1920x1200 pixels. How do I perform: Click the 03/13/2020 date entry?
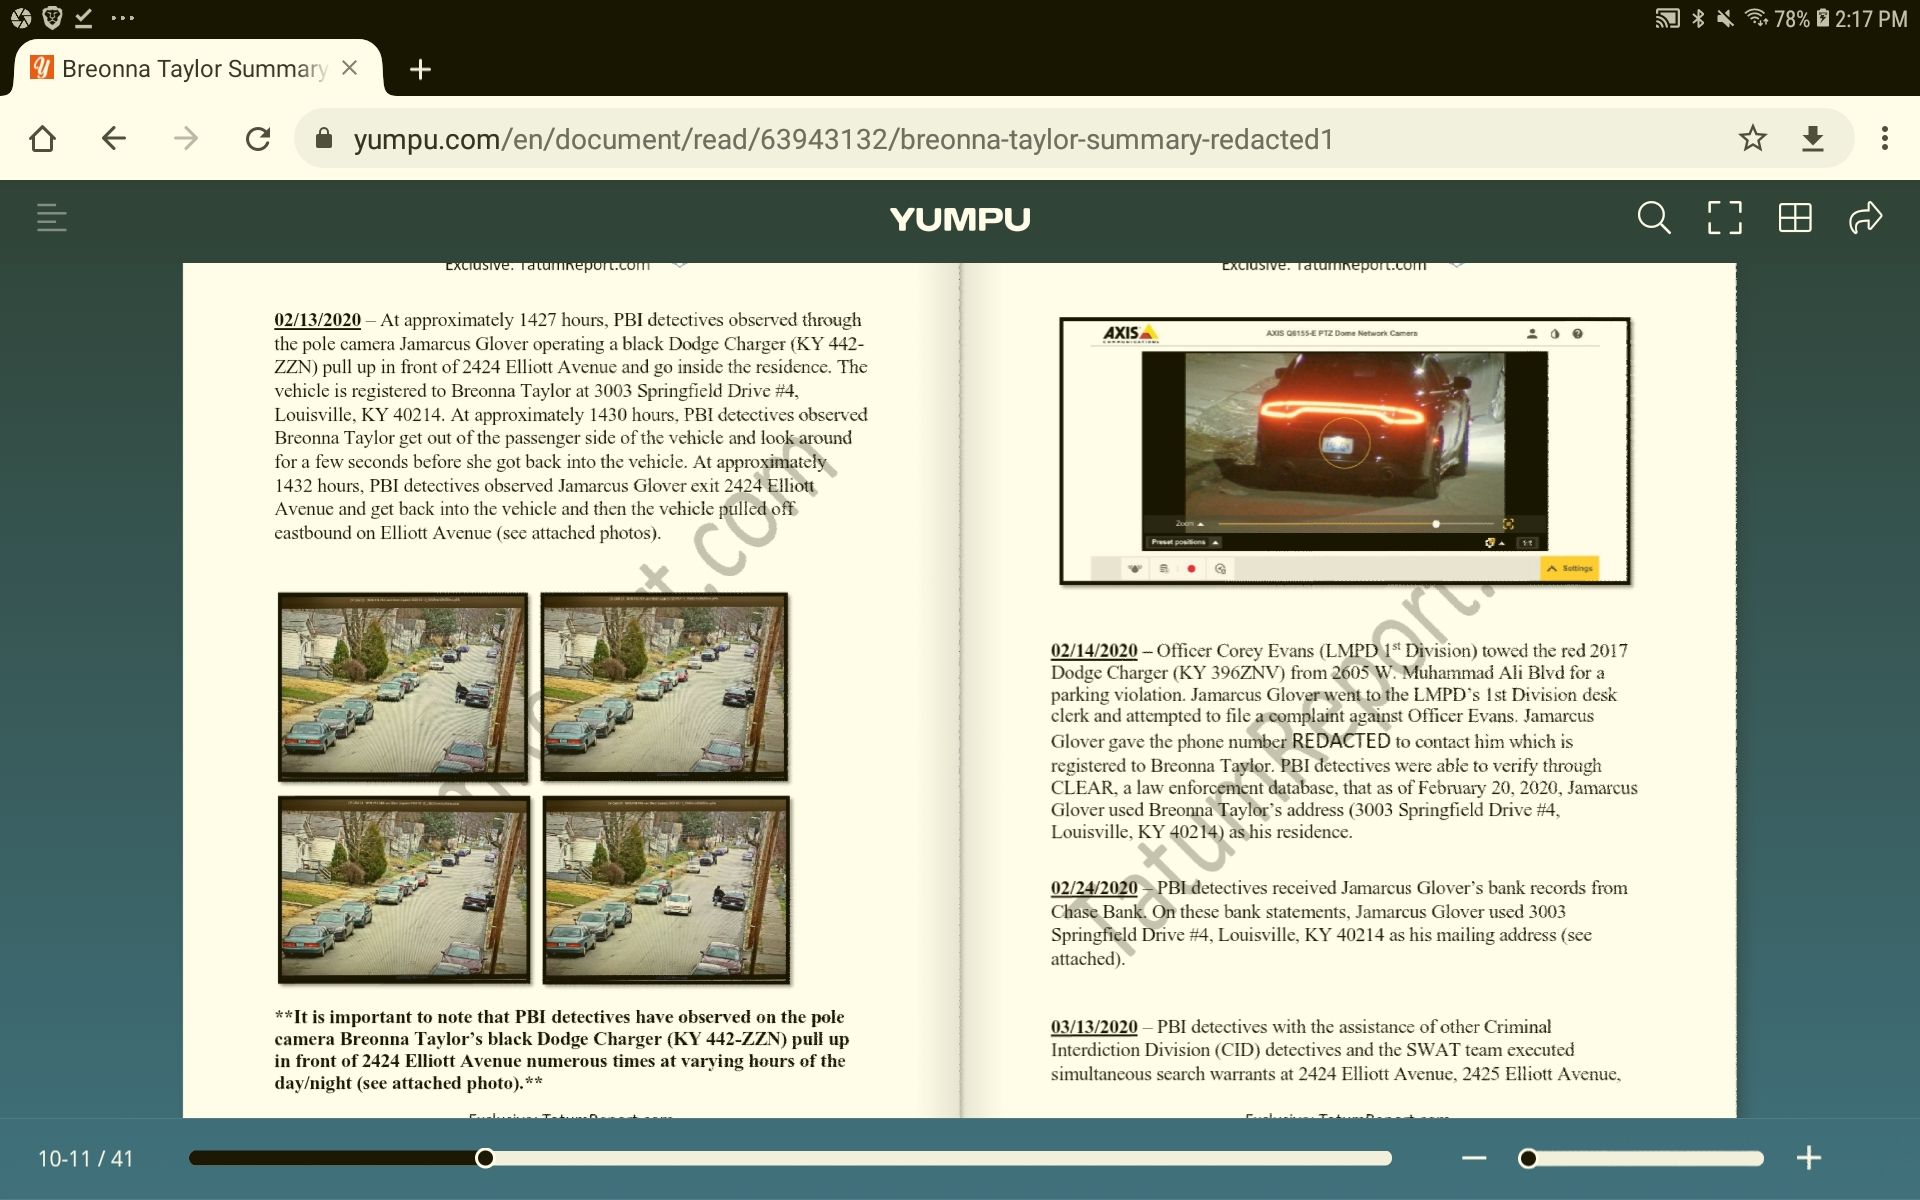1094,1027
